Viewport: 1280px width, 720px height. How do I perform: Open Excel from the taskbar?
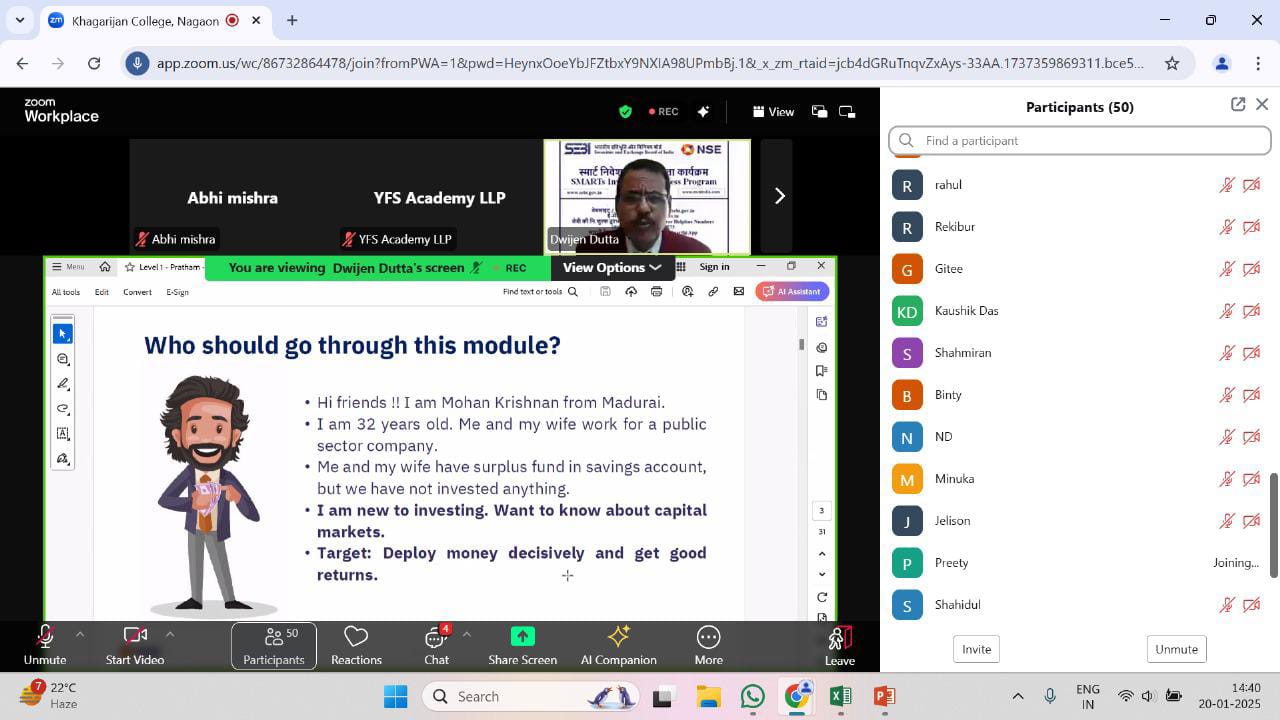840,697
